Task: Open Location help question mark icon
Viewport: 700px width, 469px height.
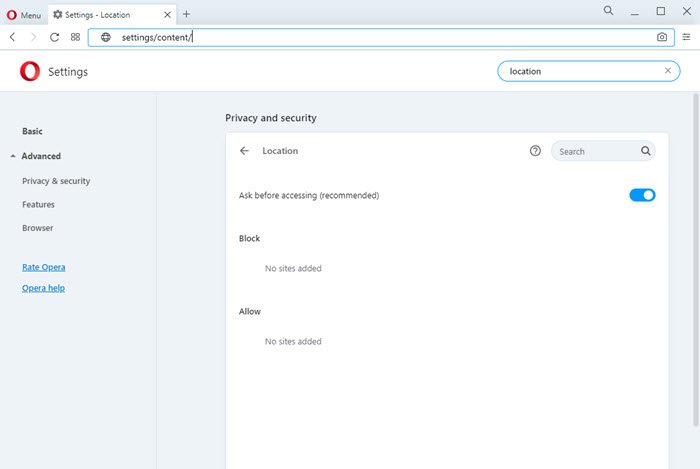Action: [535, 151]
